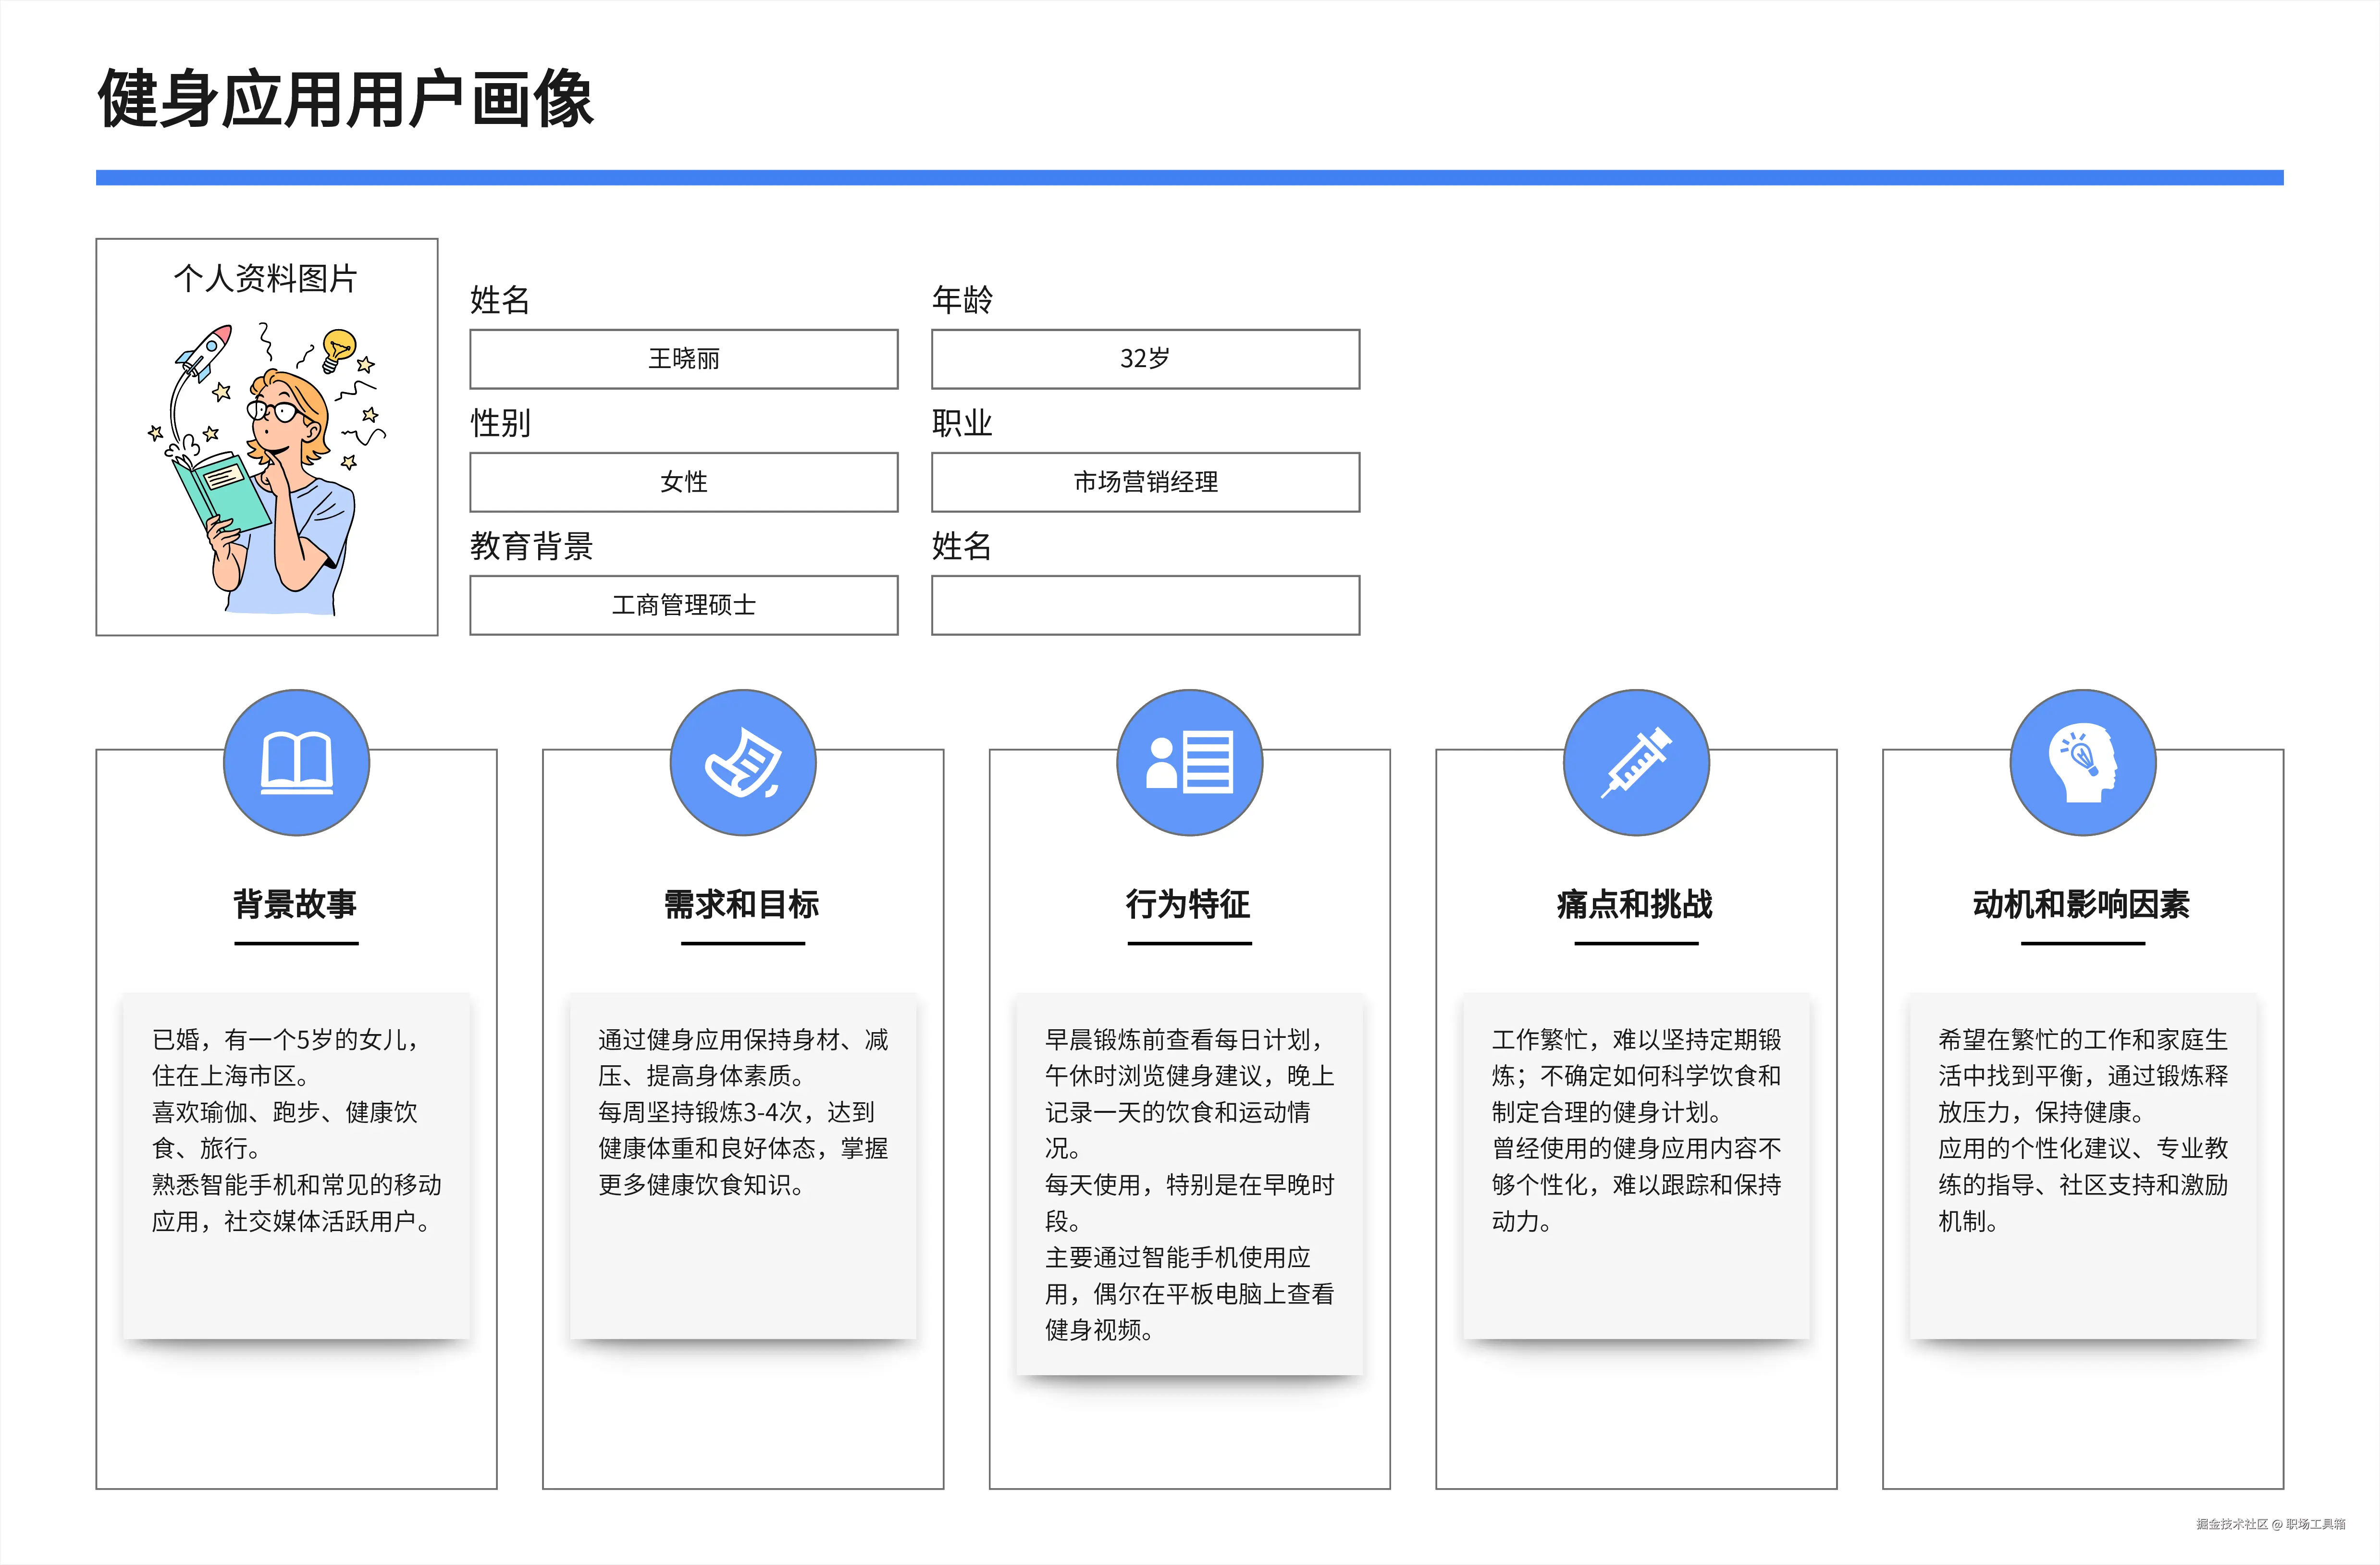Image resolution: width=2380 pixels, height=1565 pixels.
Task: Click the 年龄 field showing 32岁
Action: 1145,359
